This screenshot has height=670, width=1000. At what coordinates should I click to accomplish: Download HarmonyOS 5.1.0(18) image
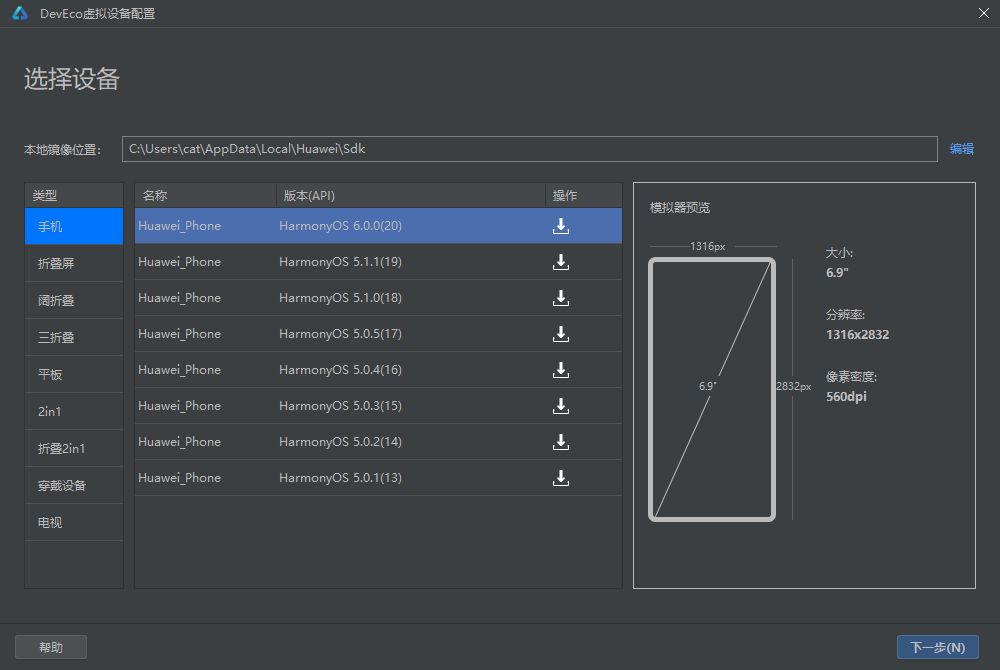(561, 298)
